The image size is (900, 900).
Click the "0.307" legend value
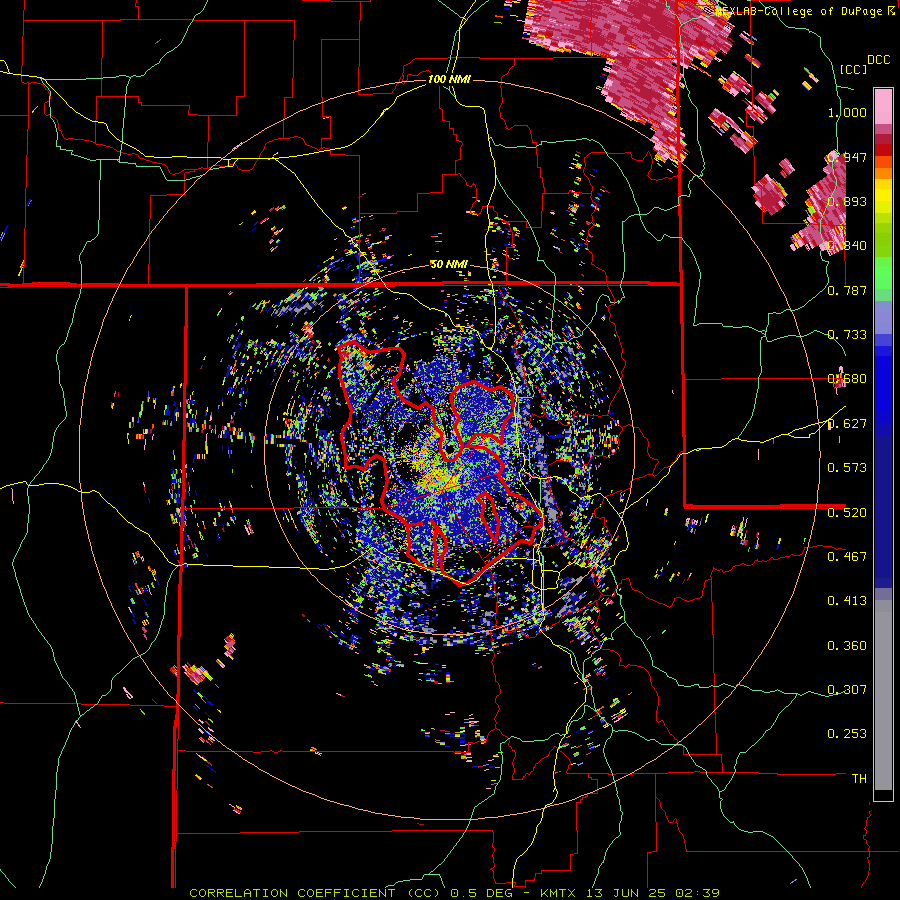[x=847, y=690]
